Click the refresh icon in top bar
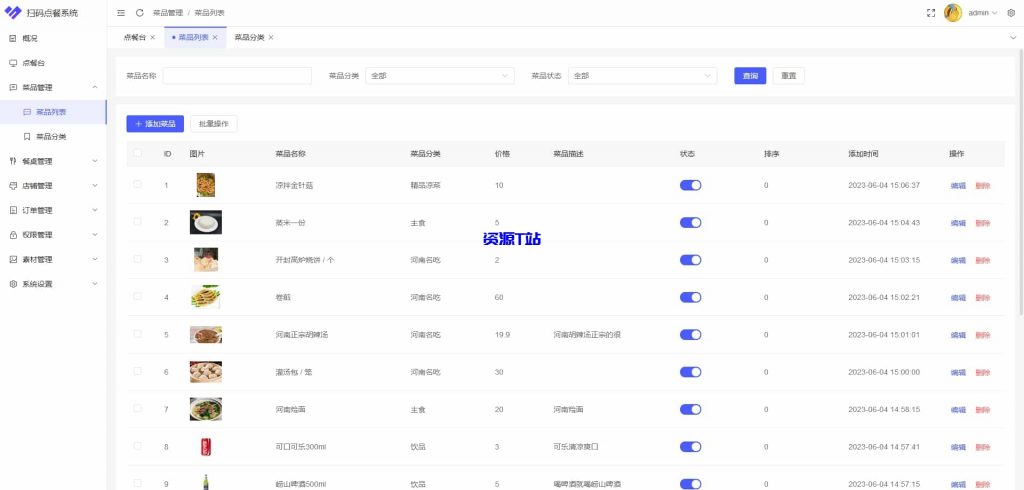Viewport: 1024px width, 490px height. [x=140, y=12]
